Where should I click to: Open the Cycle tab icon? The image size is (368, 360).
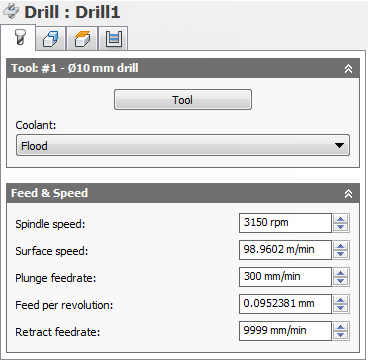tap(112, 39)
